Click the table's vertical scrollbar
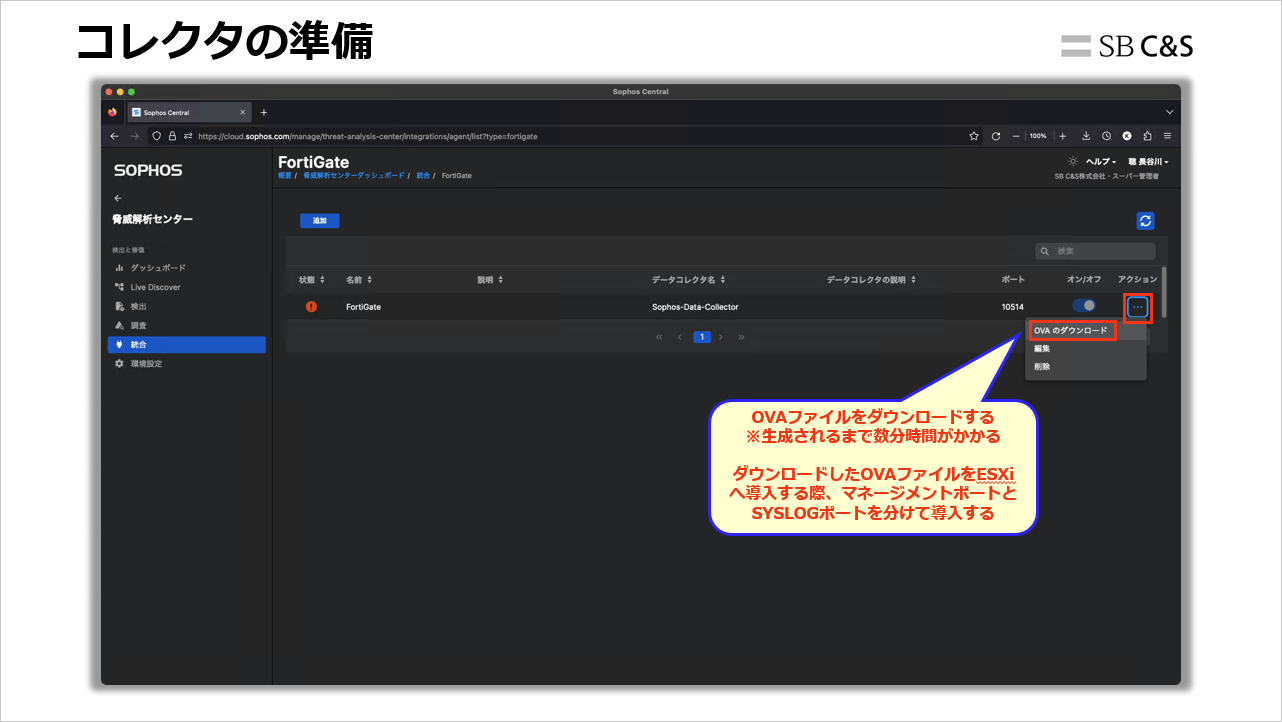This screenshot has width=1282, height=722. click(1164, 293)
